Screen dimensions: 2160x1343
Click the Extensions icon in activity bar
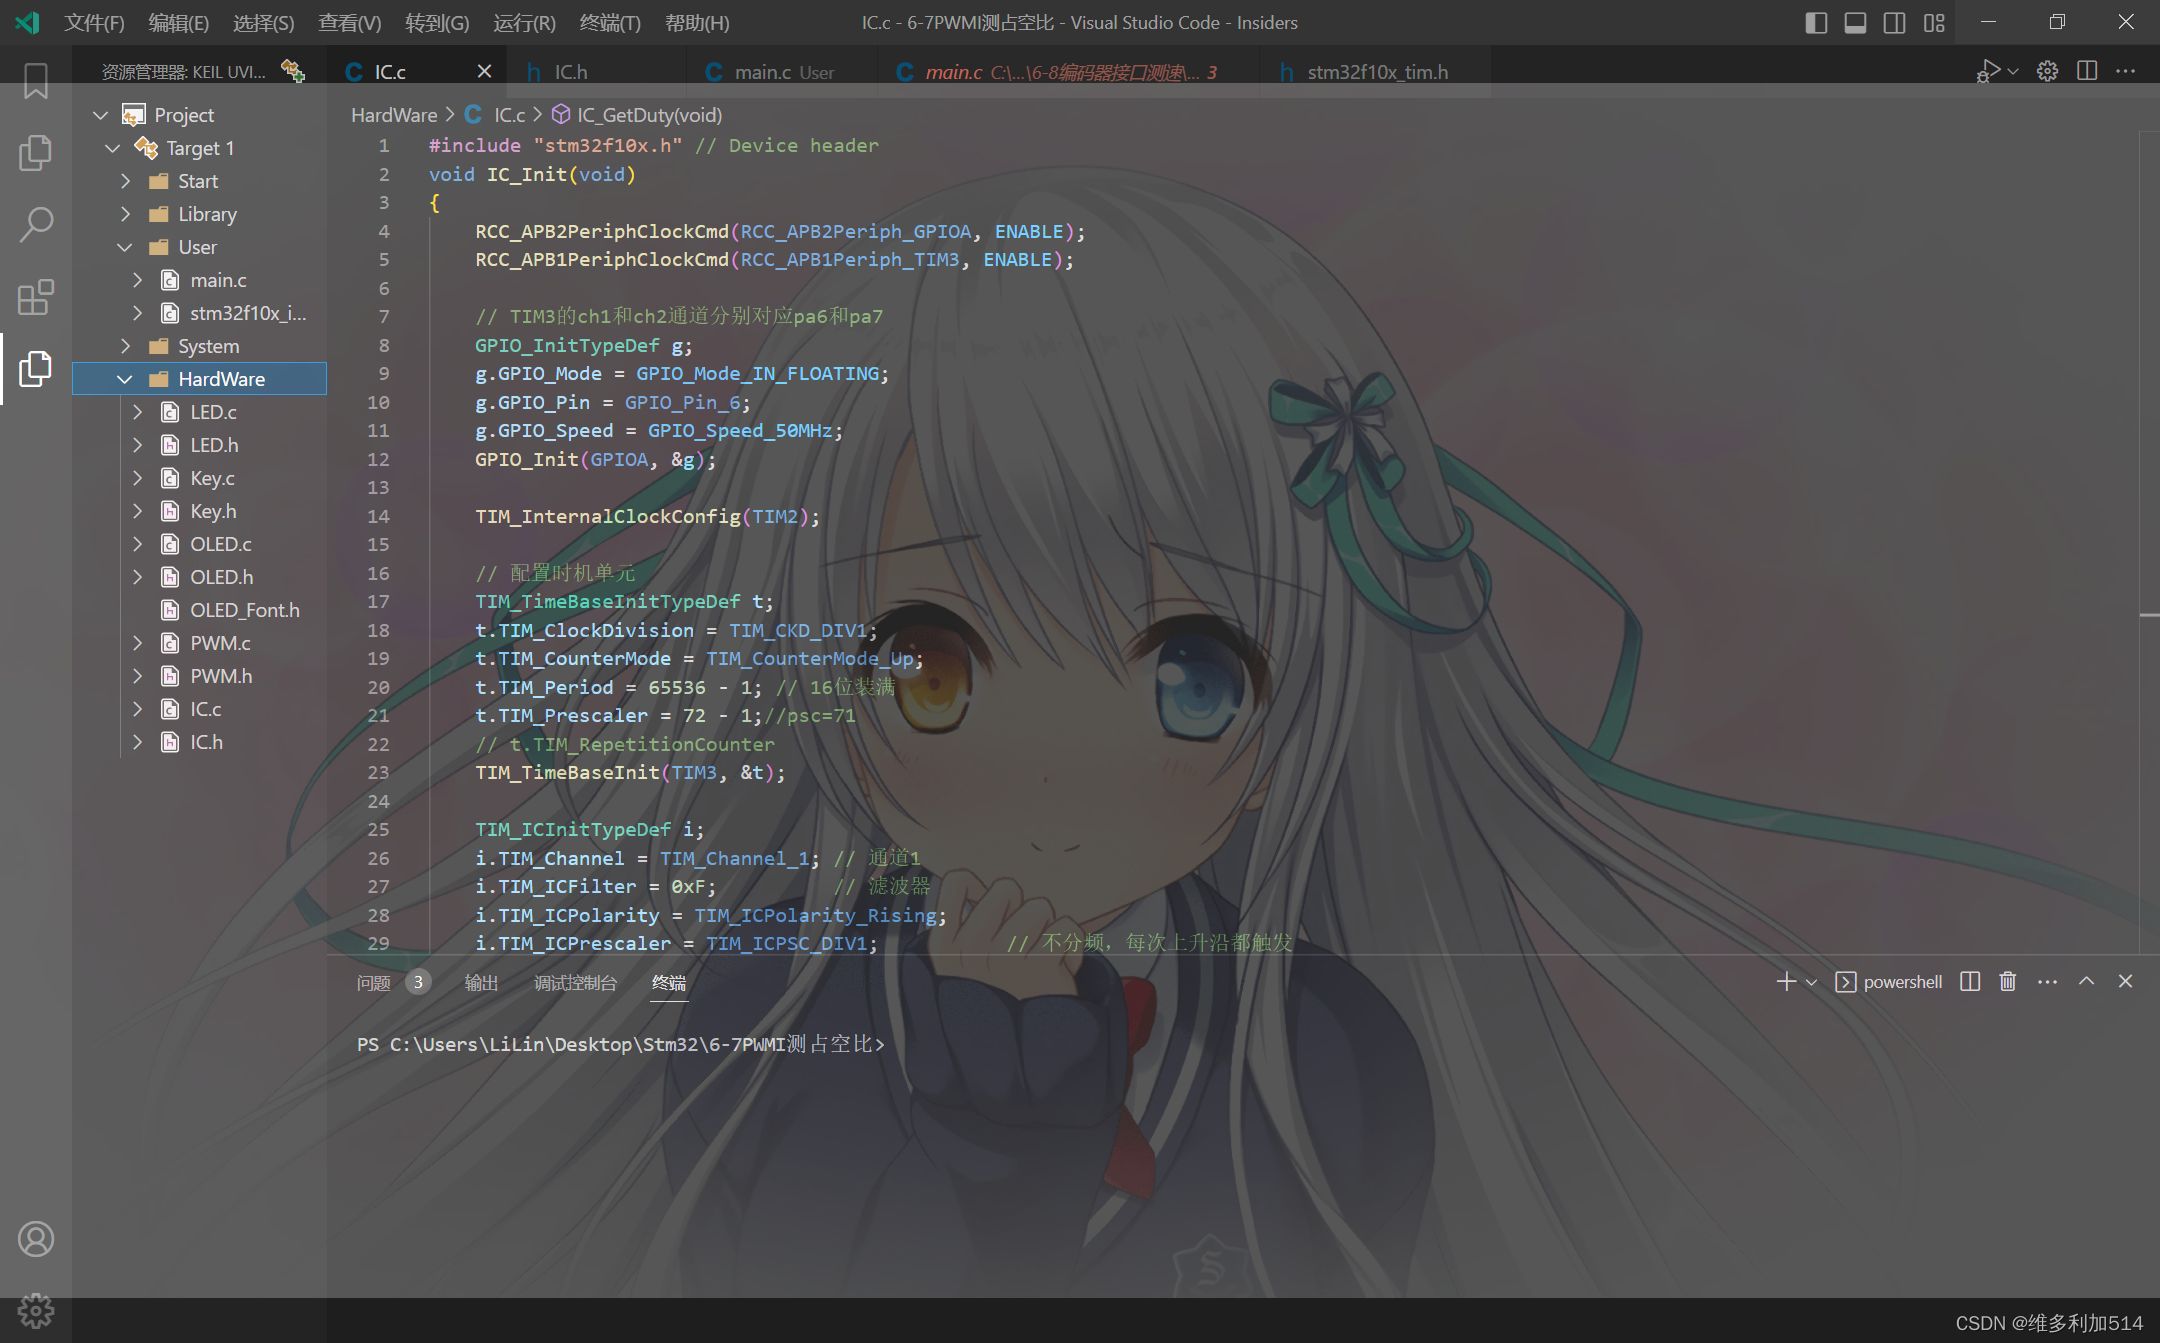[34, 296]
